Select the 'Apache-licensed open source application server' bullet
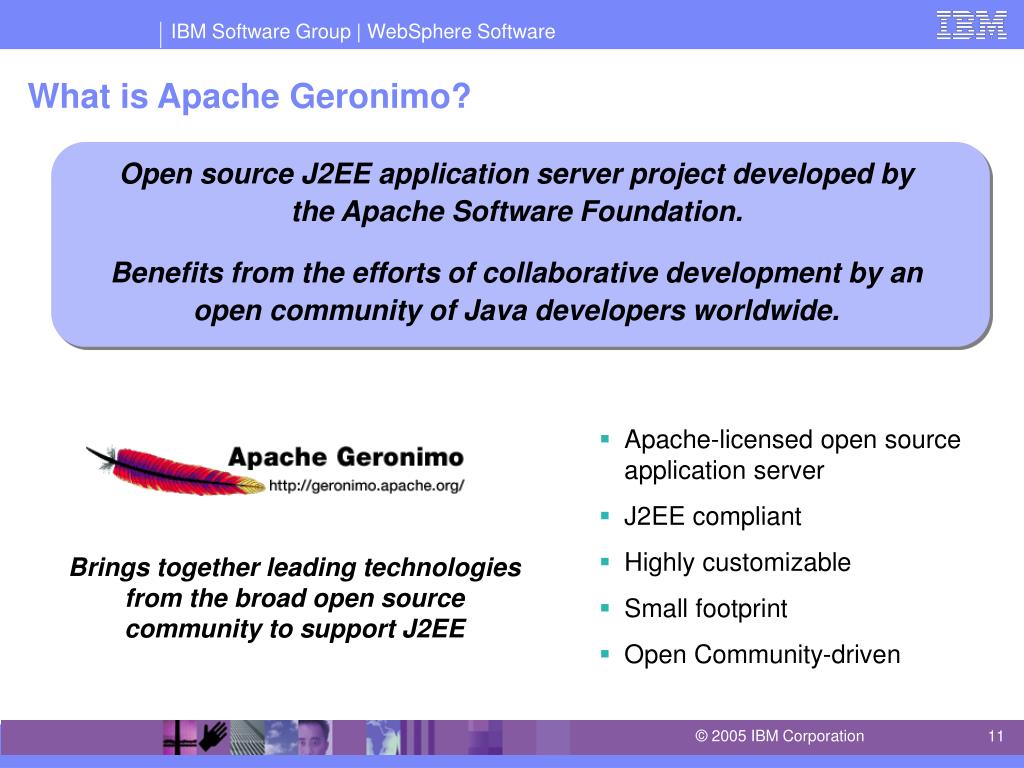 (792, 455)
